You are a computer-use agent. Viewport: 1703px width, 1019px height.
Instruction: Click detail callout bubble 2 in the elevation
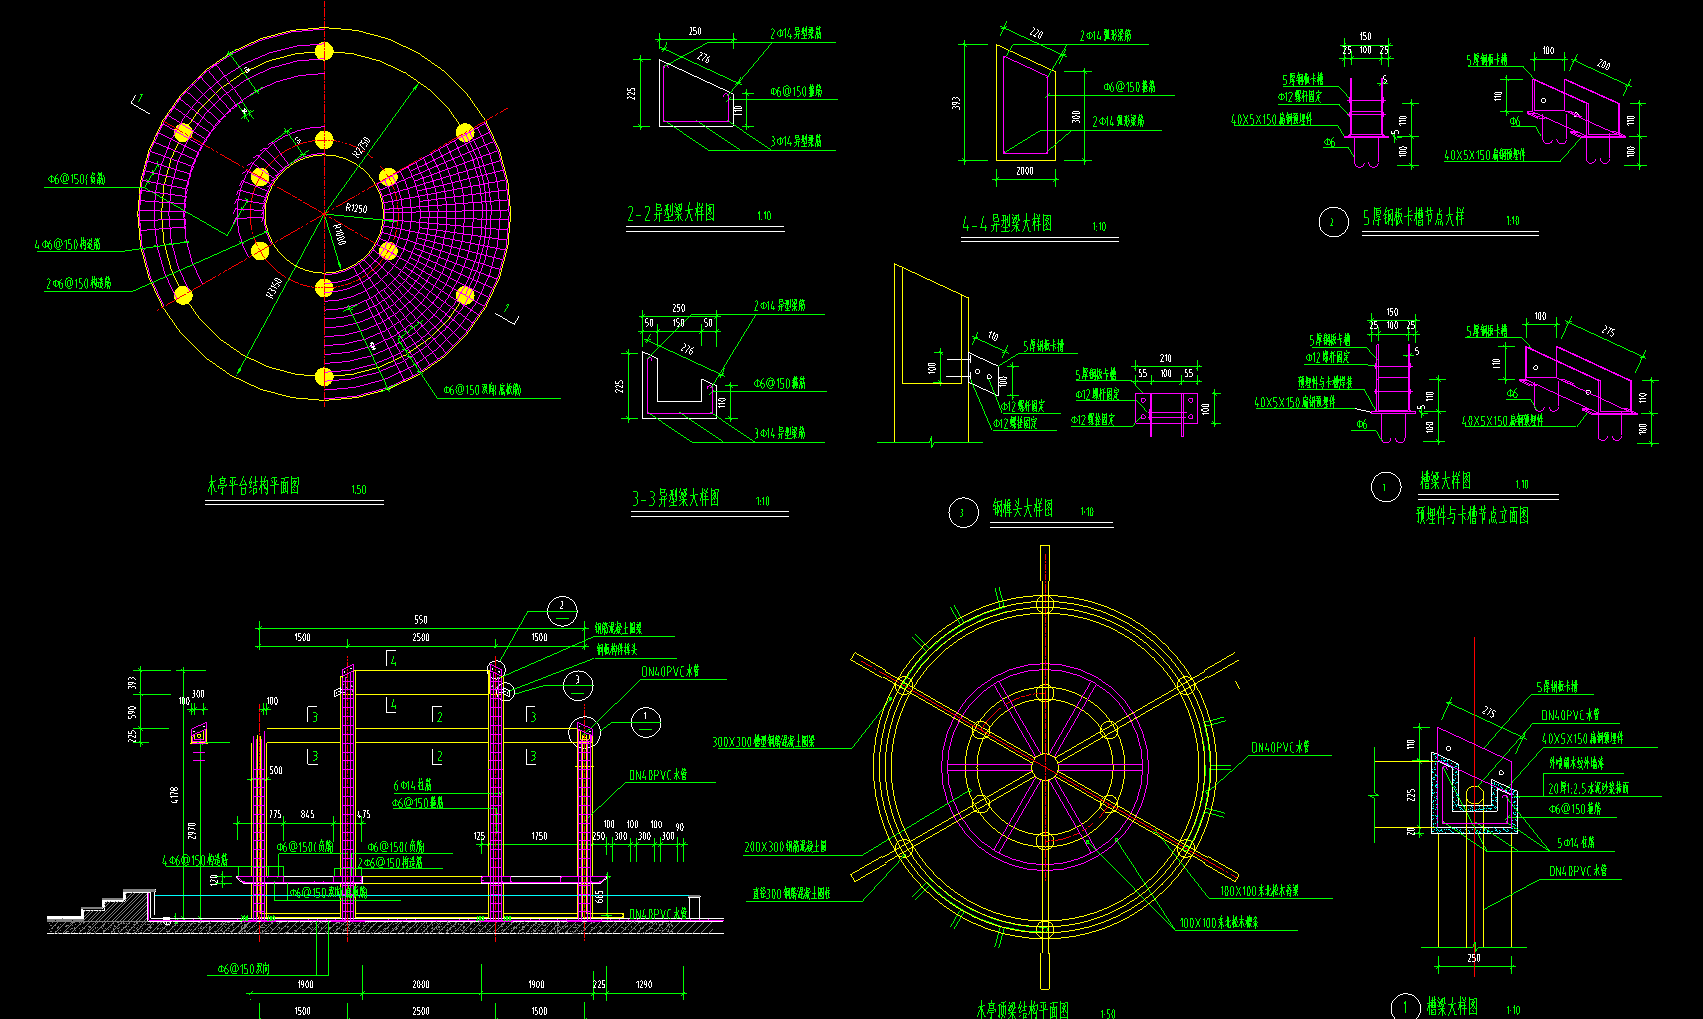[x=562, y=607]
